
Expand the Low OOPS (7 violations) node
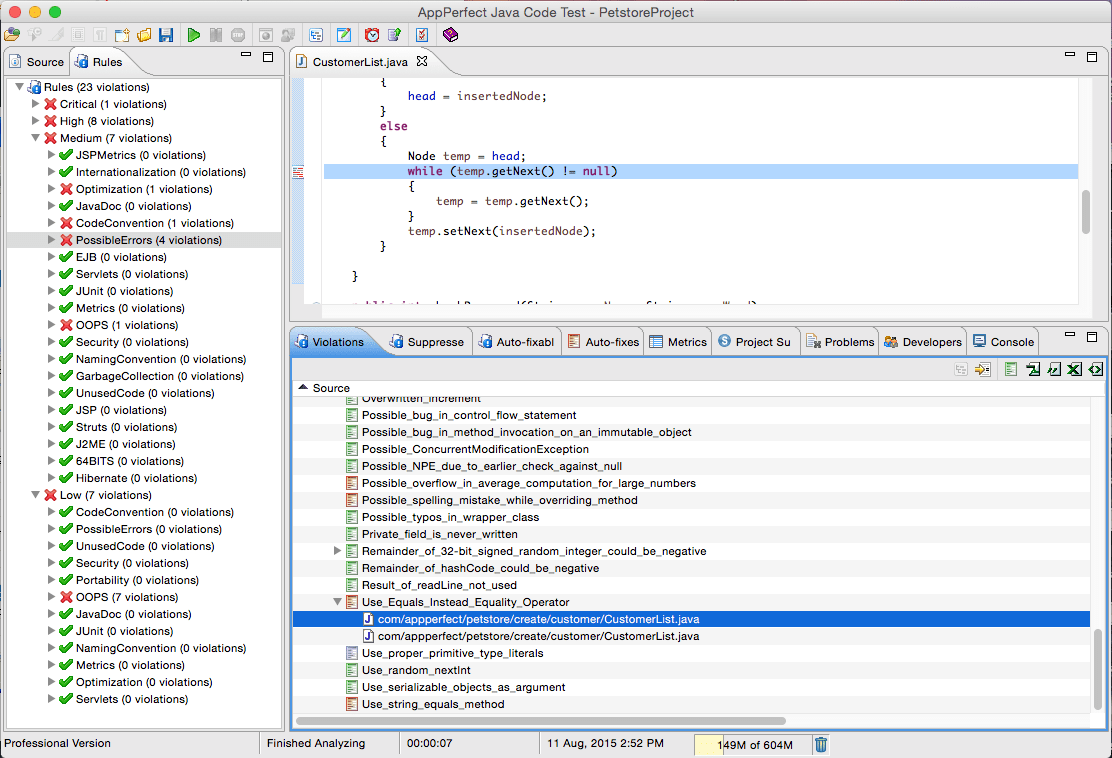point(51,597)
